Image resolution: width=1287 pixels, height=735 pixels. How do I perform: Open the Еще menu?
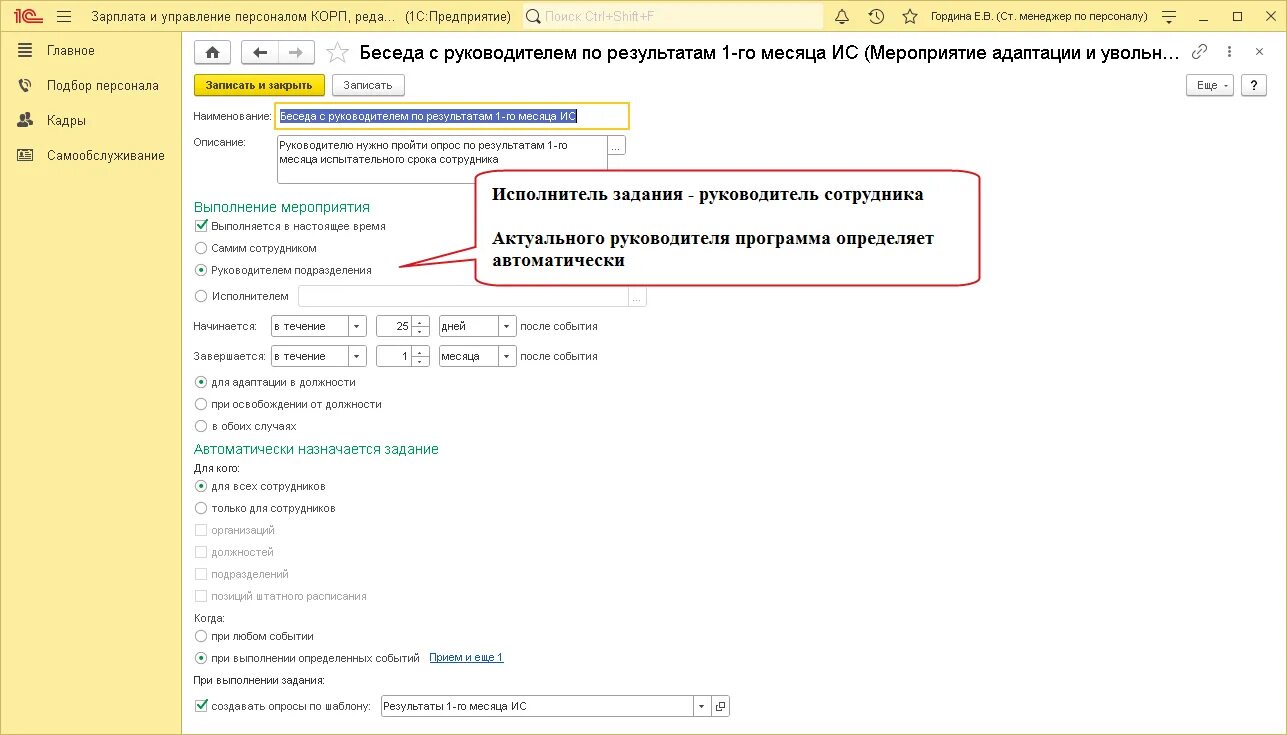(1210, 85)
